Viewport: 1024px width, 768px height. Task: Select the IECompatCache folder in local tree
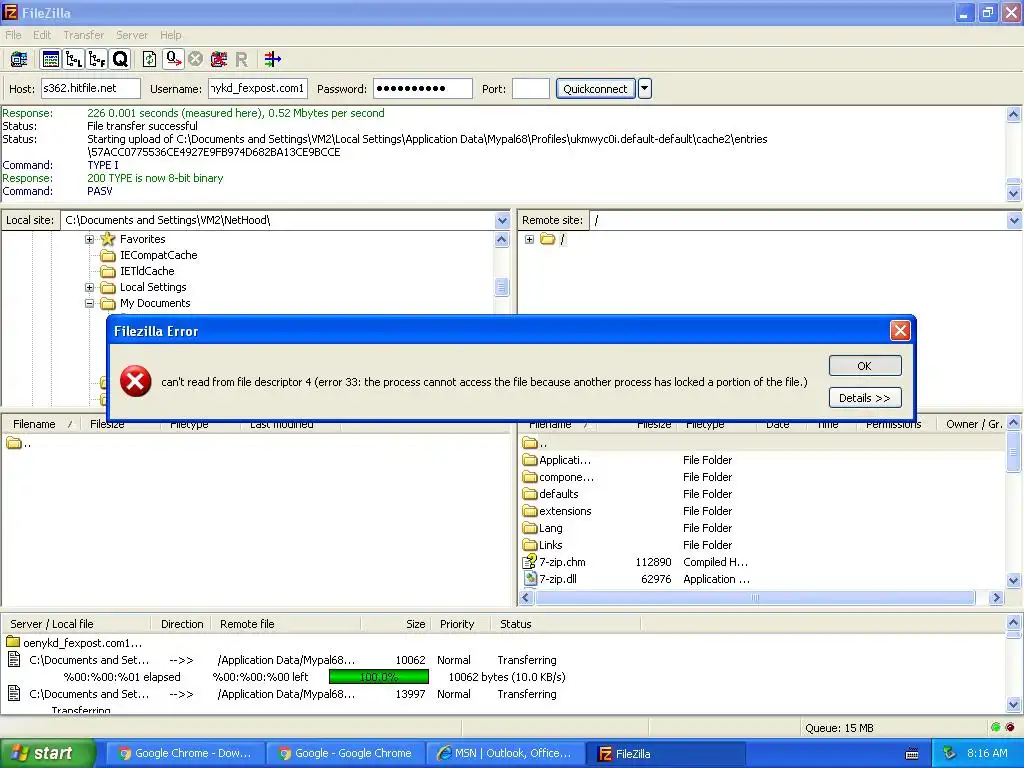158,255
